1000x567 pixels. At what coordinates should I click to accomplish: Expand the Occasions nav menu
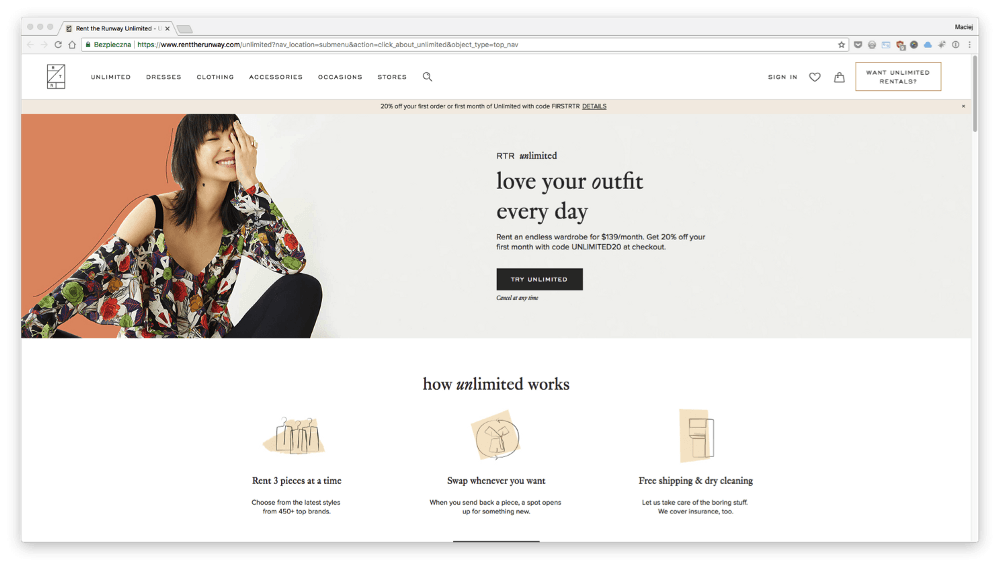pyautogui.click(x=340, y=77)
